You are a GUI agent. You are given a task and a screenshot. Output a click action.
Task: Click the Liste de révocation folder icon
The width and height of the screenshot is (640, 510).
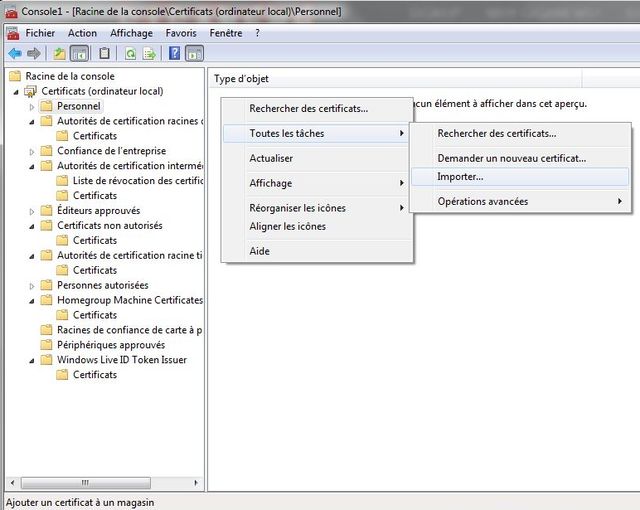[62, 181]
